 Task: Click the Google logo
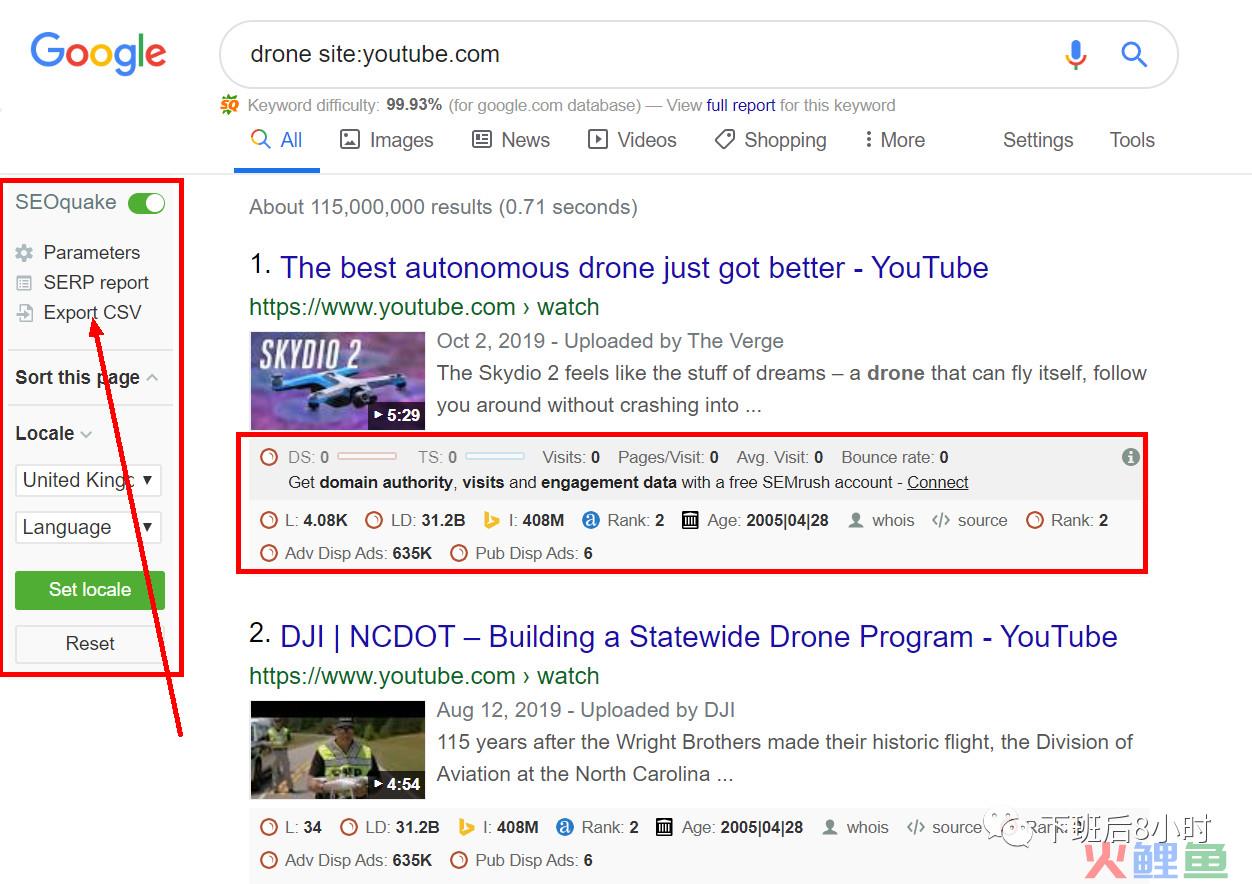tap(98, 54)
